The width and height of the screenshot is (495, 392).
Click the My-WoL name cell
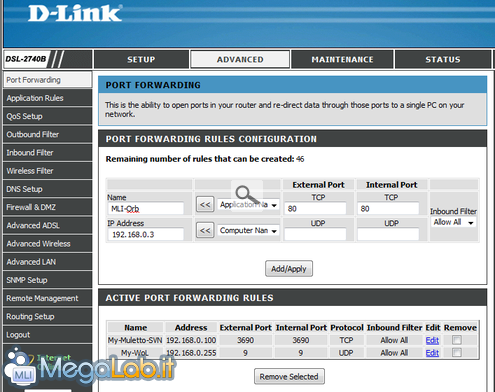point(135,353)
